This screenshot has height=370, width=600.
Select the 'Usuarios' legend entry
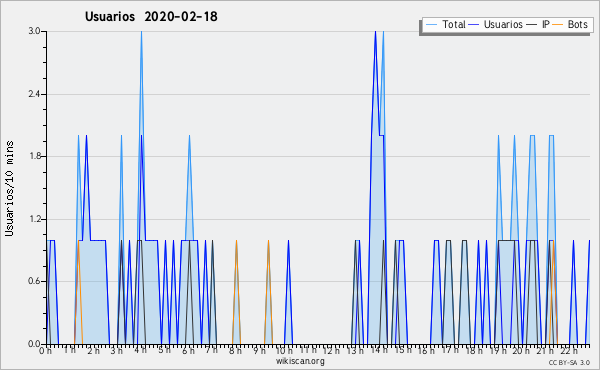496,24
